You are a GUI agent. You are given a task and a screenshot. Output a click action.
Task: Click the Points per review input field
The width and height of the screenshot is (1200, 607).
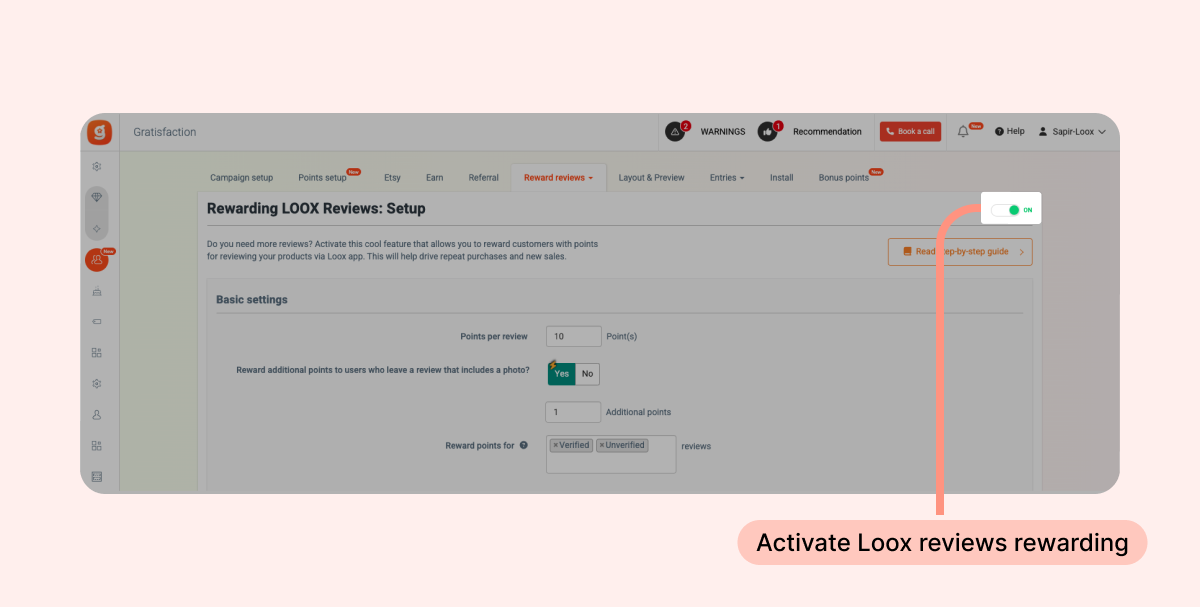tap(574, 336)
